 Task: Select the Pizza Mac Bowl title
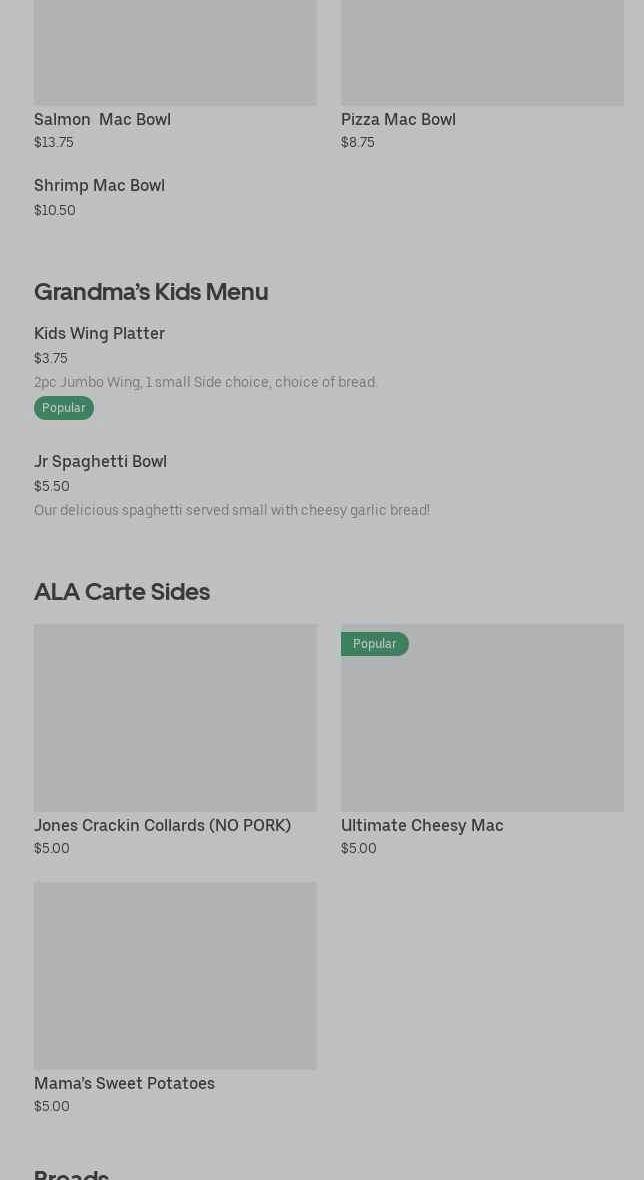pos(398,120)
